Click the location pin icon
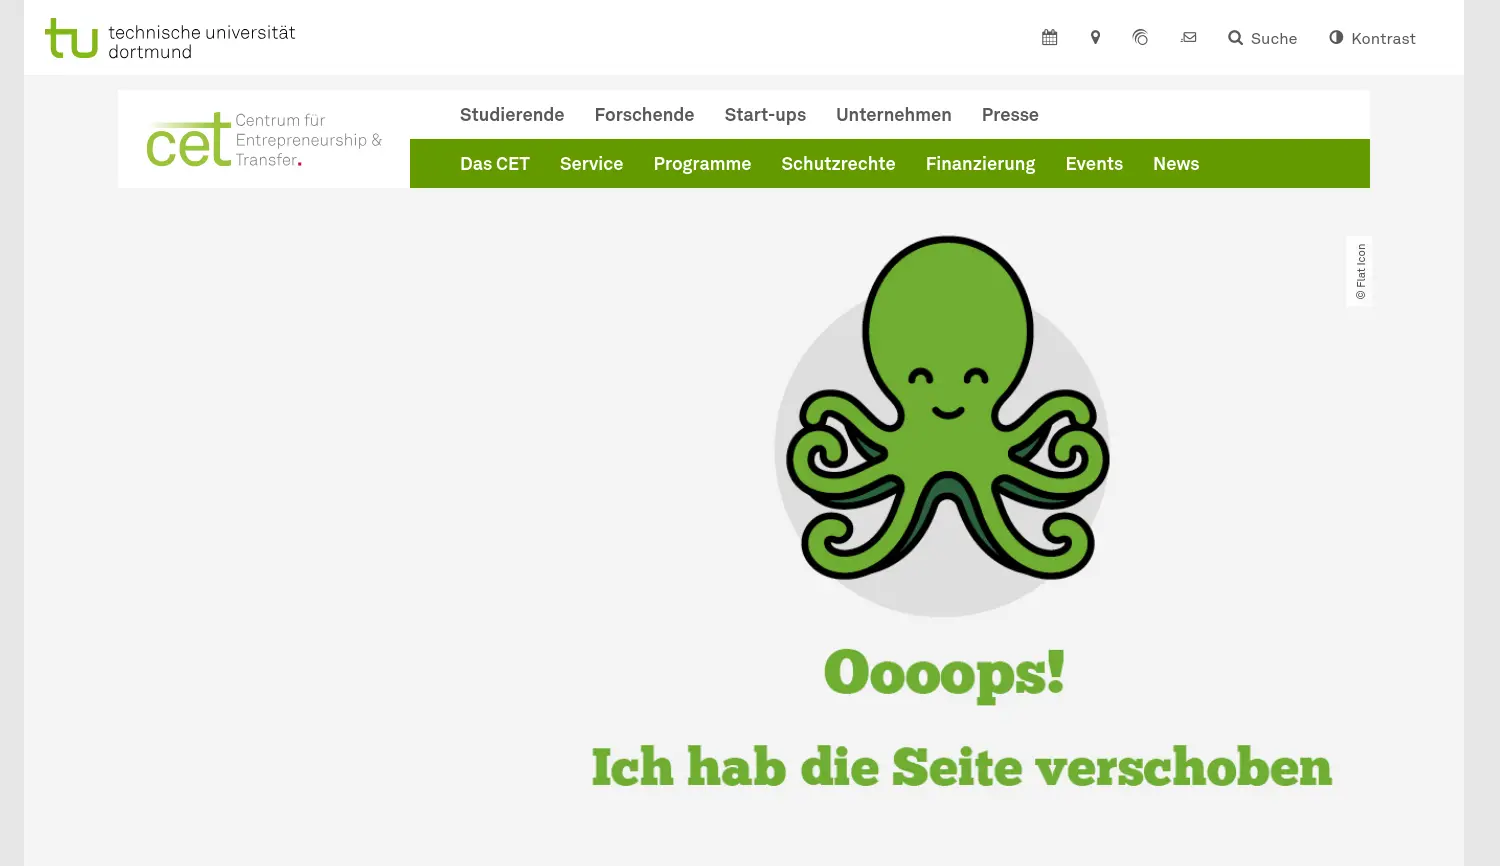This screenshot has width=1500, height=866. point(1094,37)
